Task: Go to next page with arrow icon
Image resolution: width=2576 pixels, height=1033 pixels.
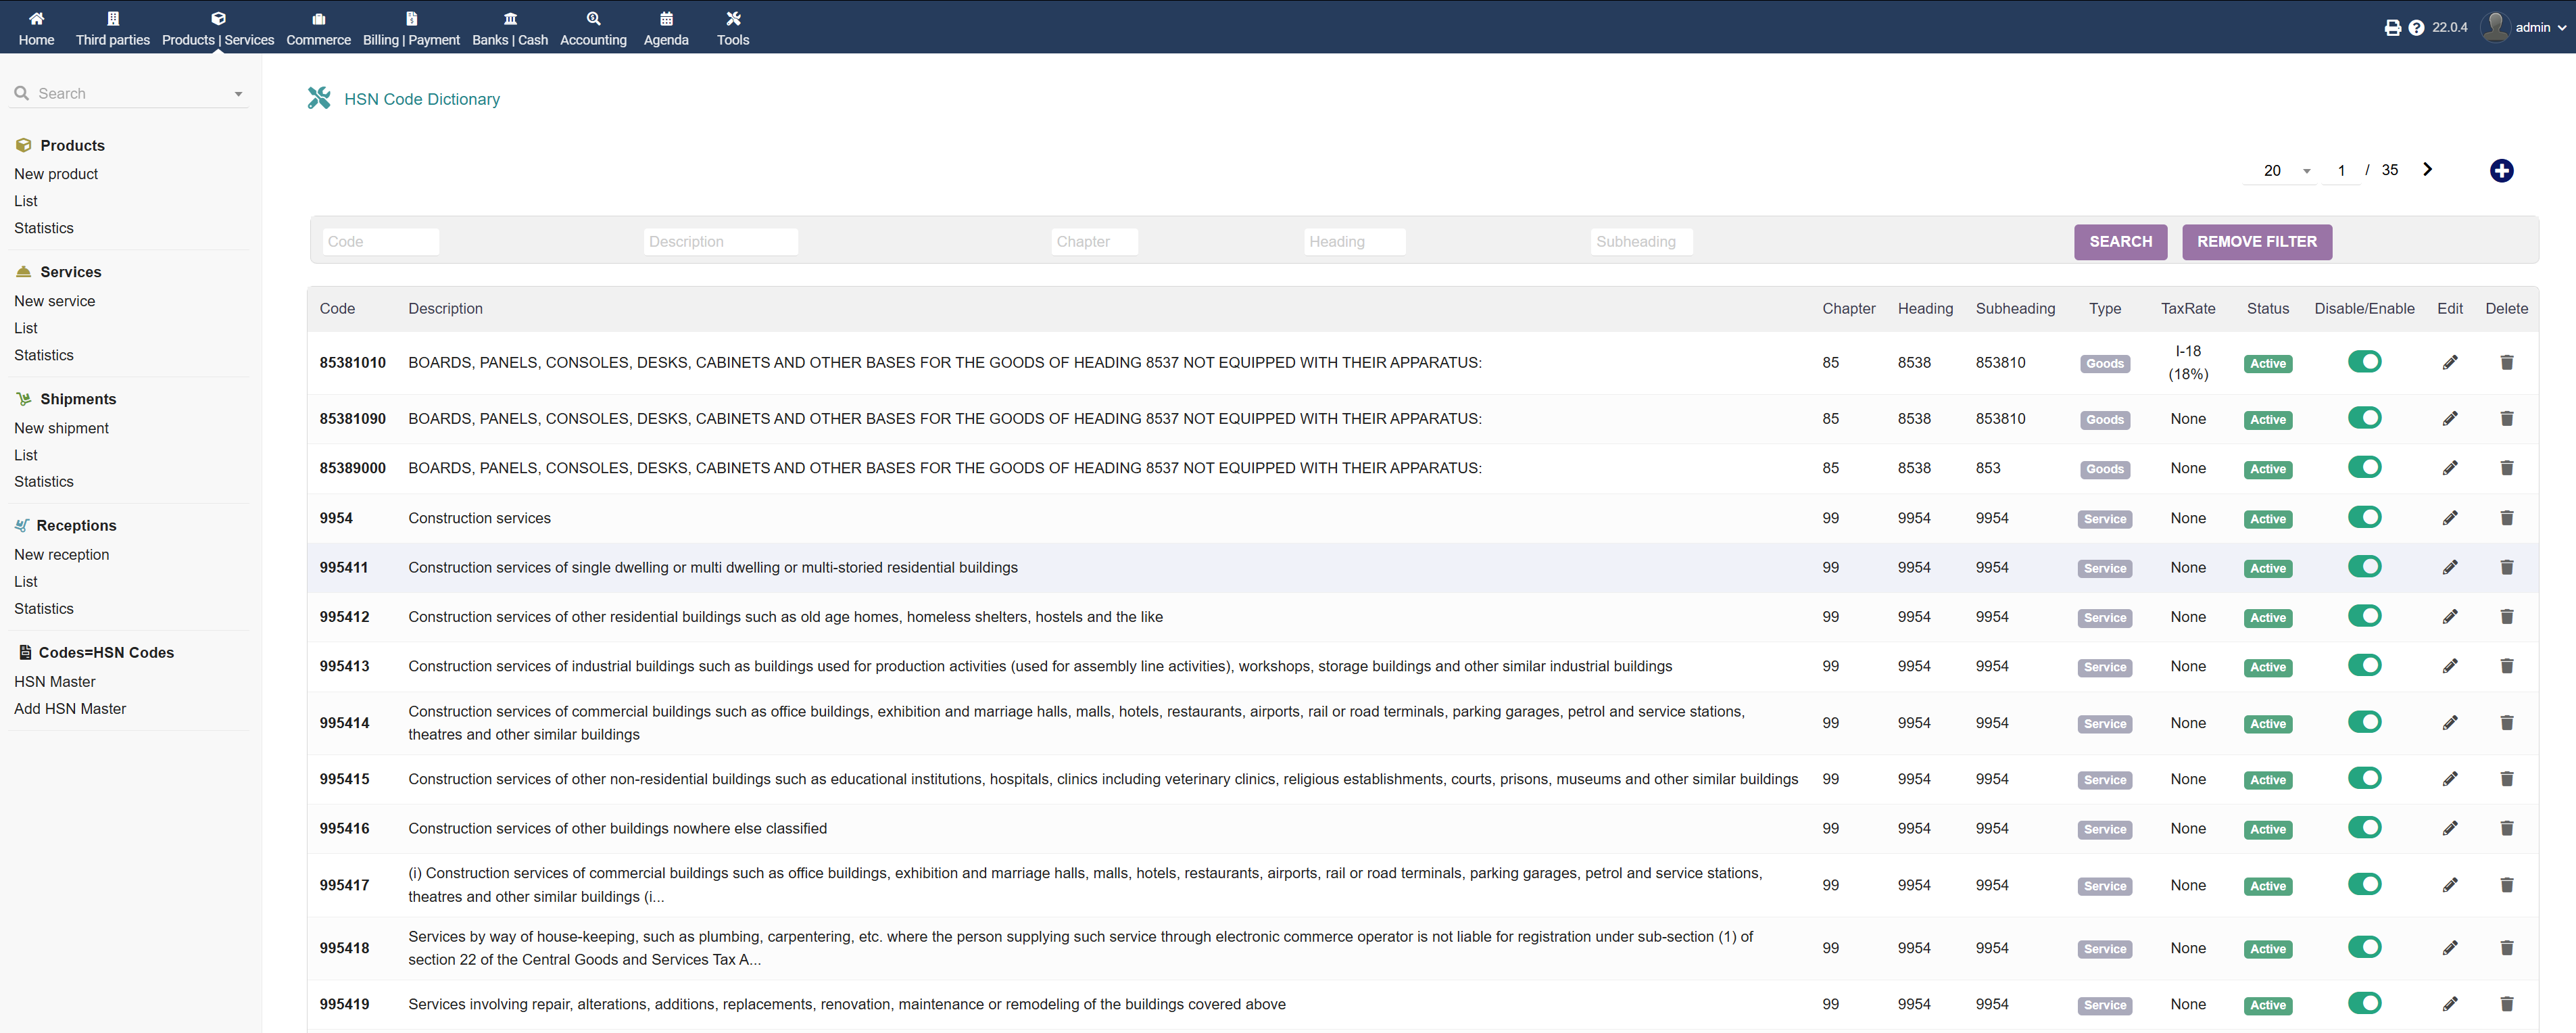Action: [2427, 170]
